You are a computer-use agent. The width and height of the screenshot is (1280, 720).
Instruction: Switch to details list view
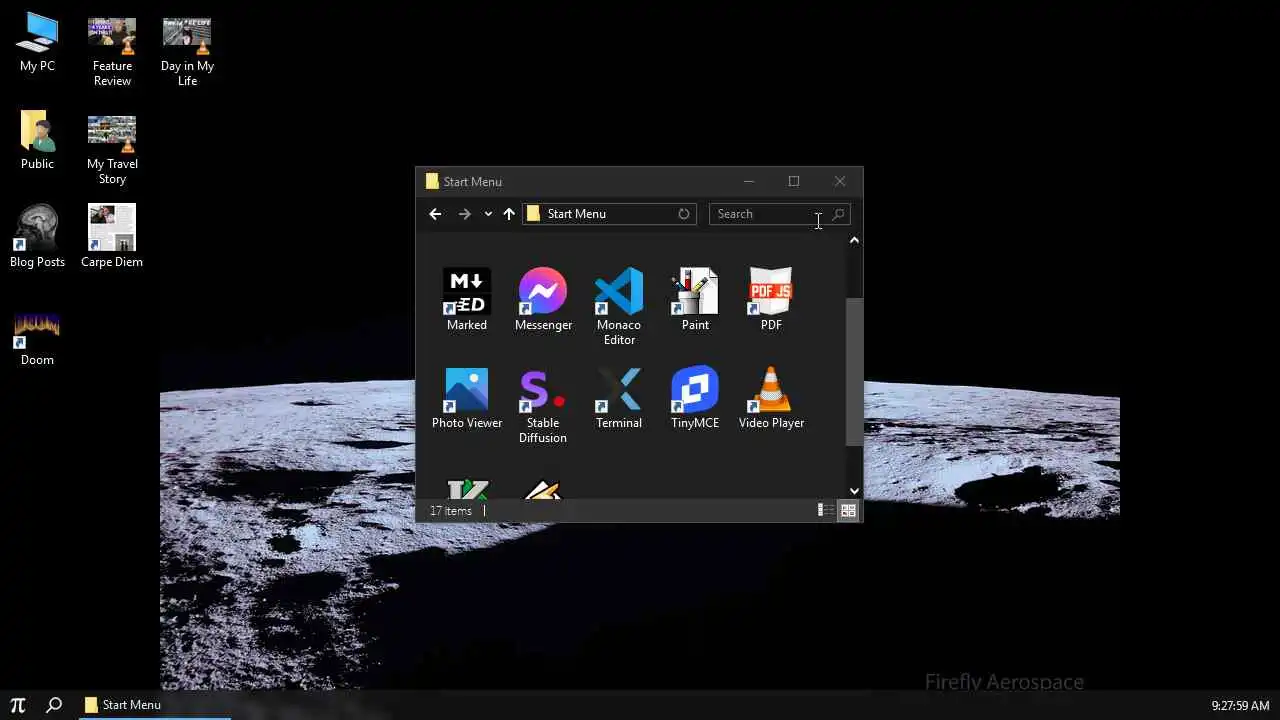coord(826,511)
